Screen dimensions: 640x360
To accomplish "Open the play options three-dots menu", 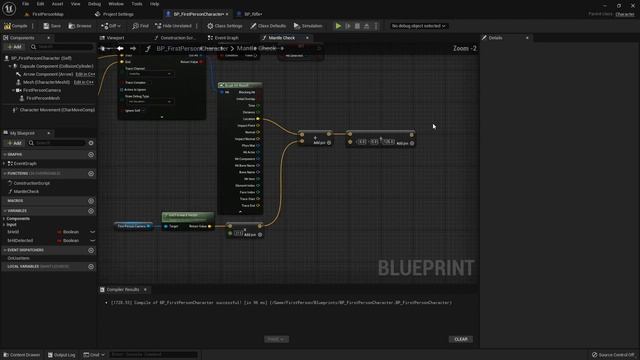I will (x=376, y=26).
